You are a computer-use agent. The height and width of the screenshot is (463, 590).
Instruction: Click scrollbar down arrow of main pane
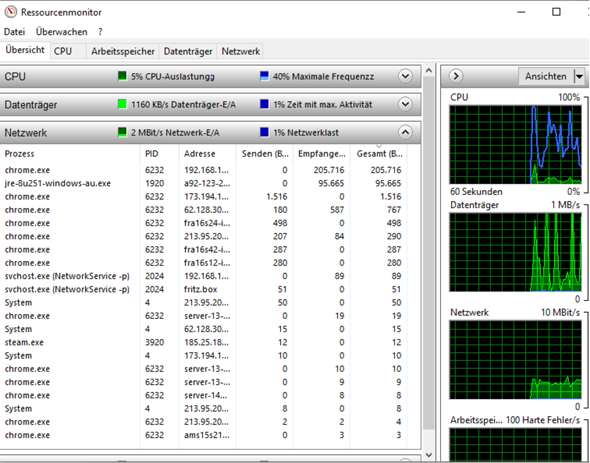tap(429, 455)
